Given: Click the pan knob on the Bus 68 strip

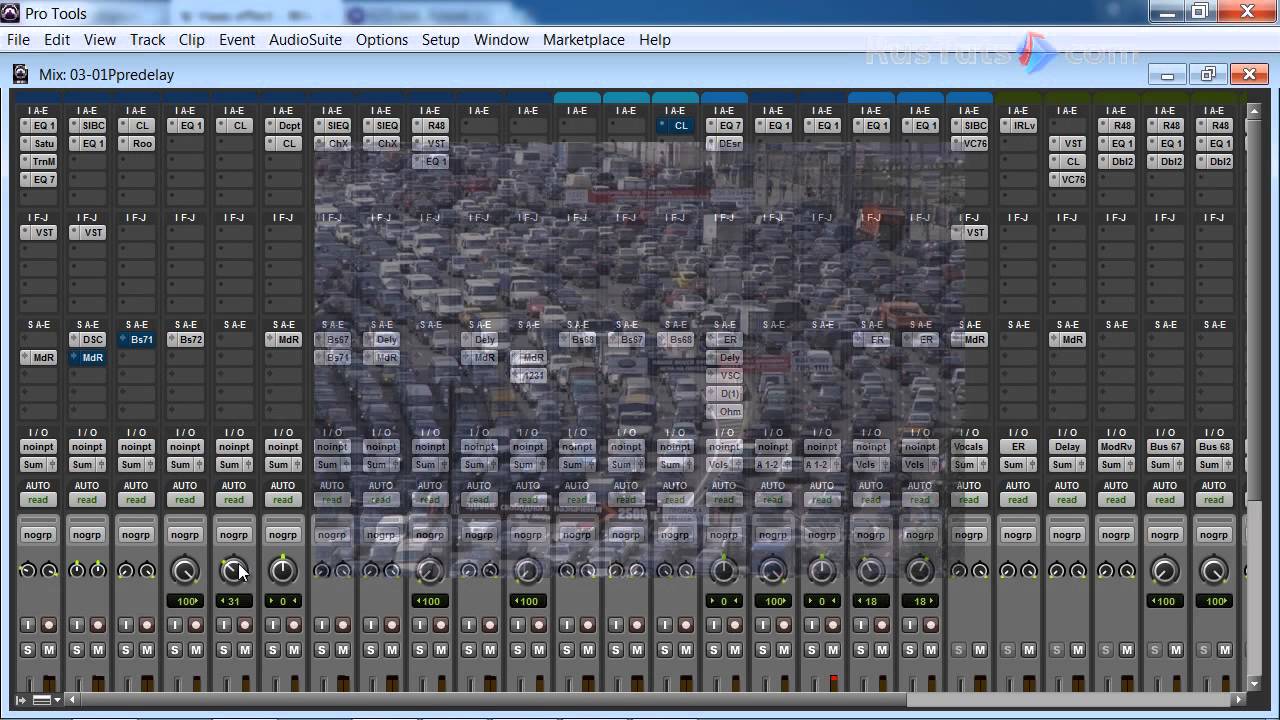Looking at the screenshot, I should 1214,571.
